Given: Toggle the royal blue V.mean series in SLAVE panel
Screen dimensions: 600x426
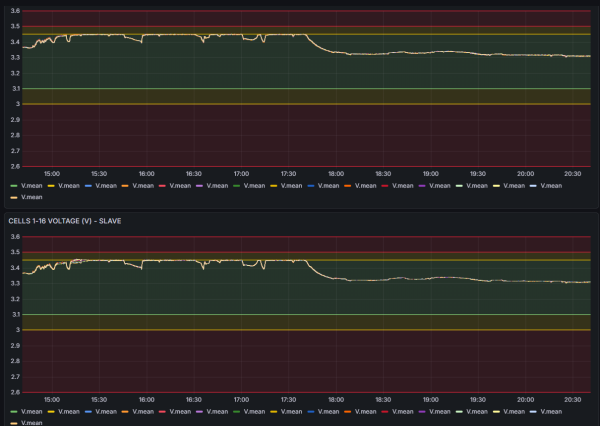Looking at the screenshot, I should [x=329, y=411].
